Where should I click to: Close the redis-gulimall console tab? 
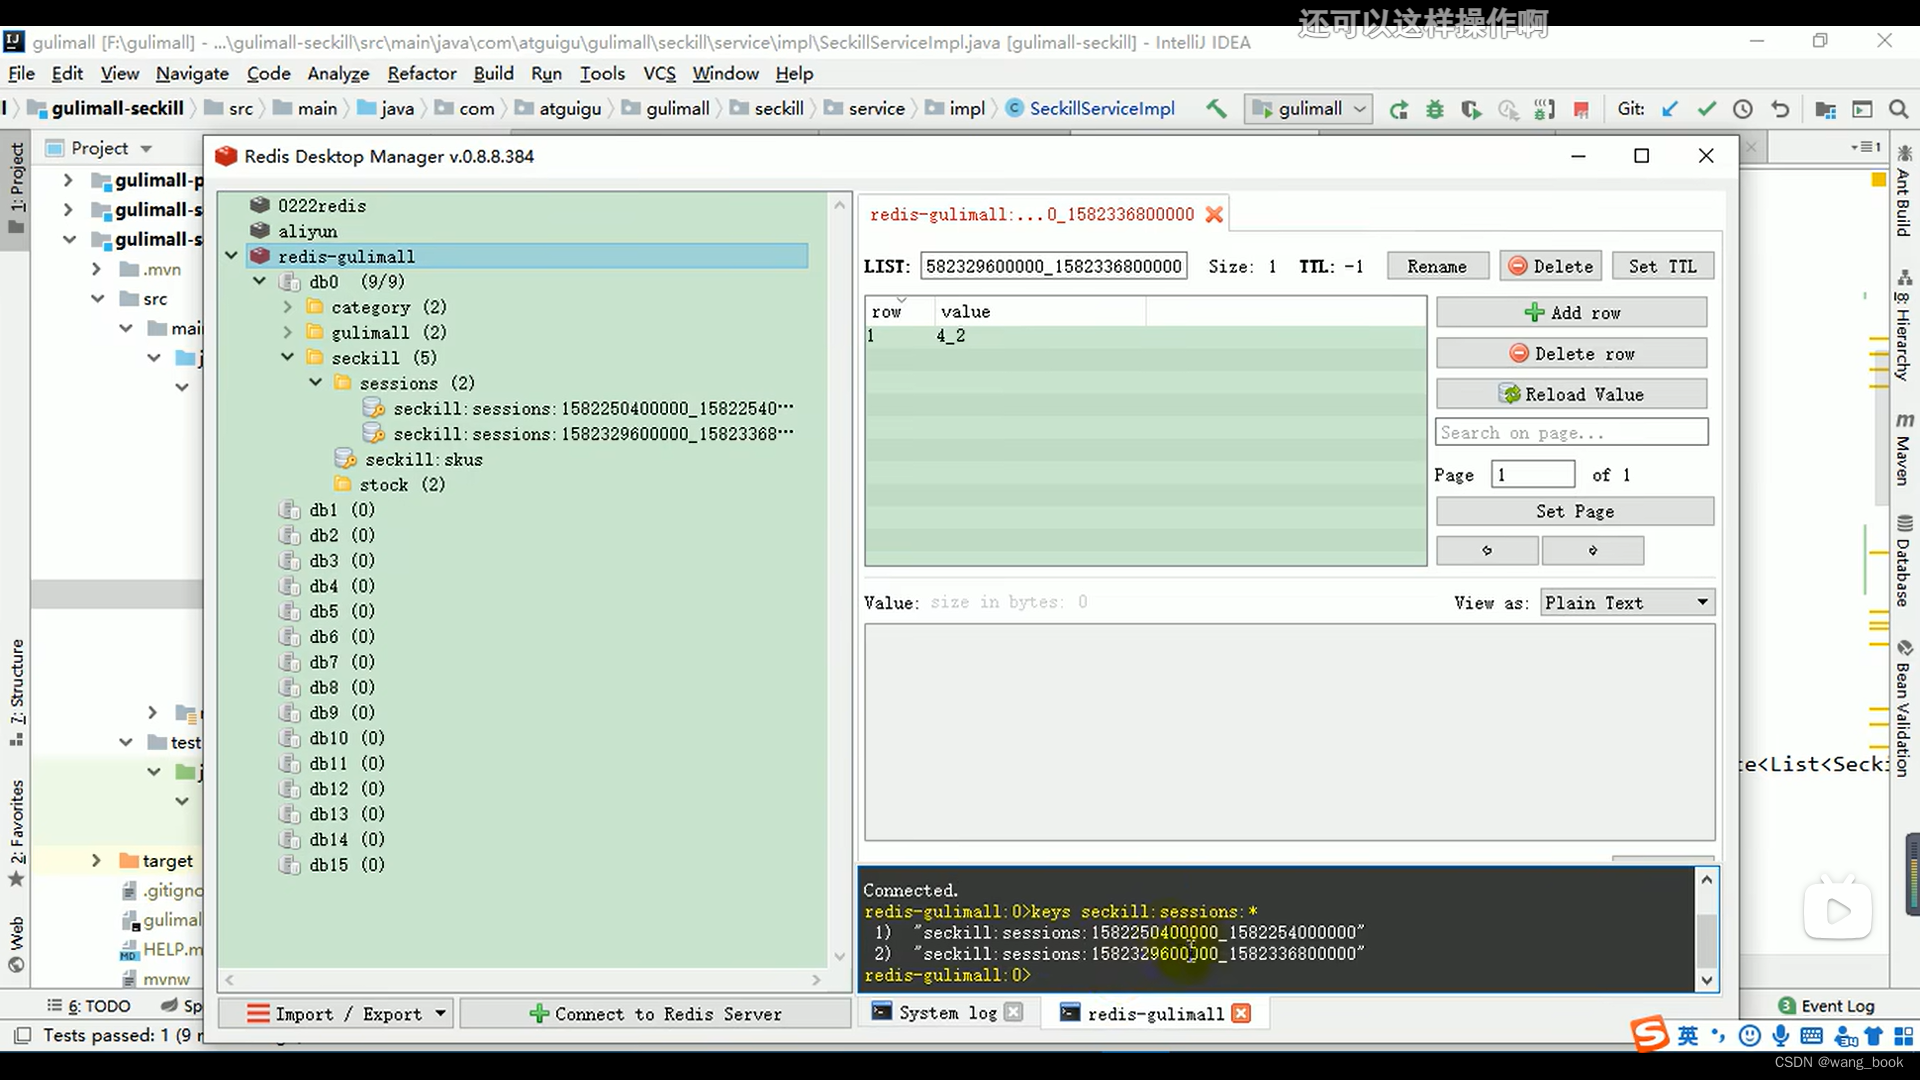coord(1241,1013)
